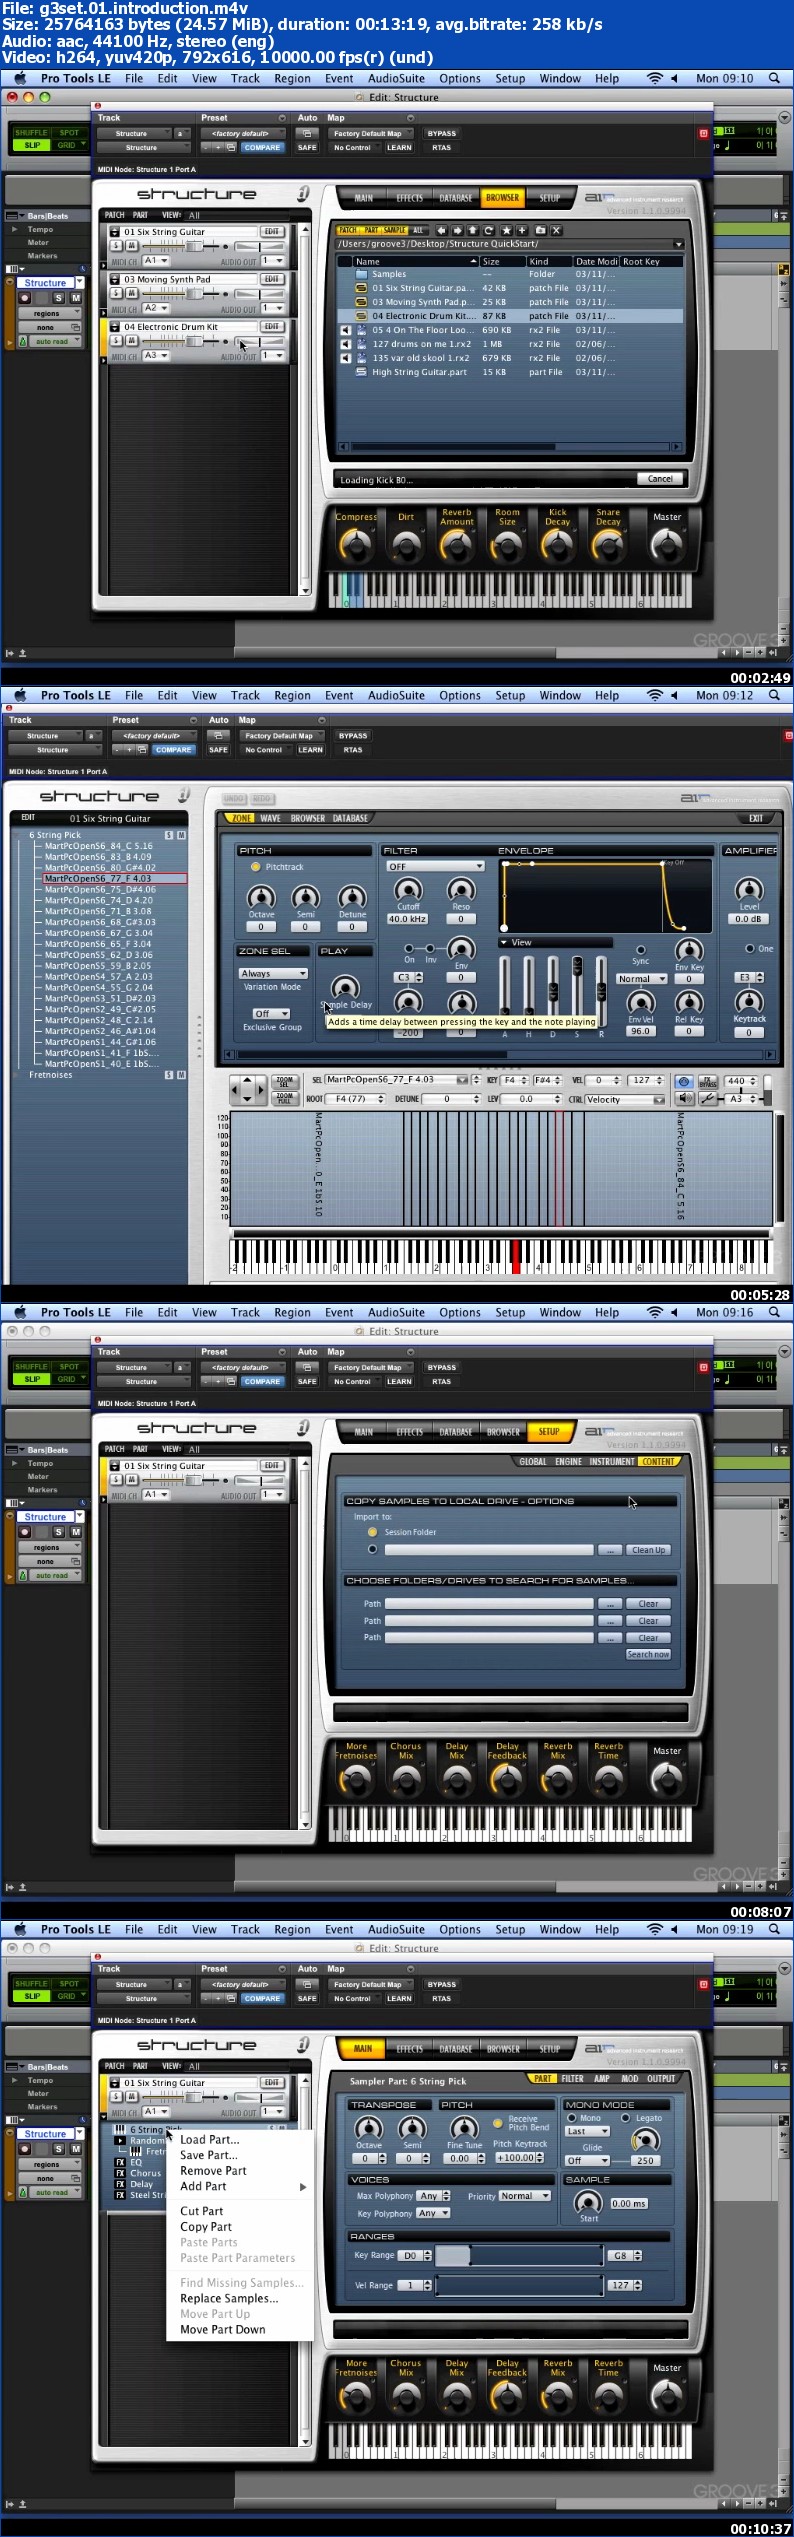Toggle the FX BYPASS icon in zone editor
Image resolution: width=794 pixels, height=2537 pixels.
(708, 1082)
